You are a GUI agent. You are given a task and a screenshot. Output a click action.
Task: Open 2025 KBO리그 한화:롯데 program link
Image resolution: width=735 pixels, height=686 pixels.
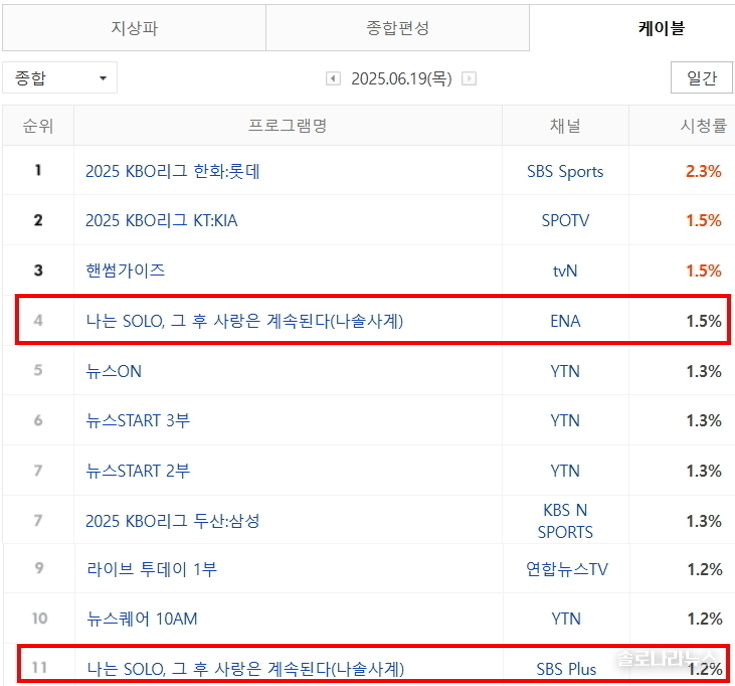(172, 171)
